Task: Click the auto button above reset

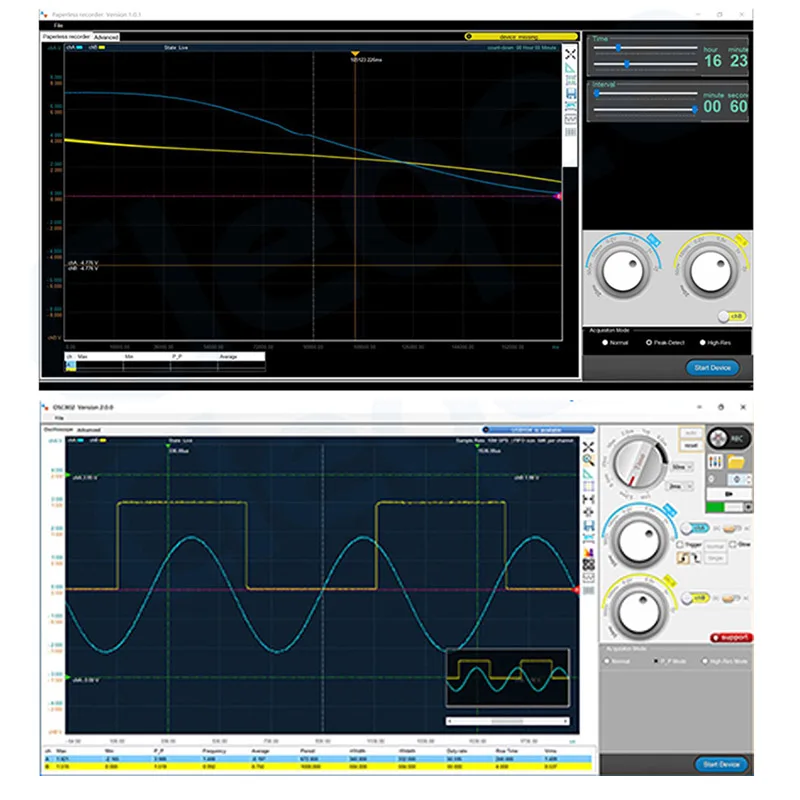Action: tap(691, 433)
